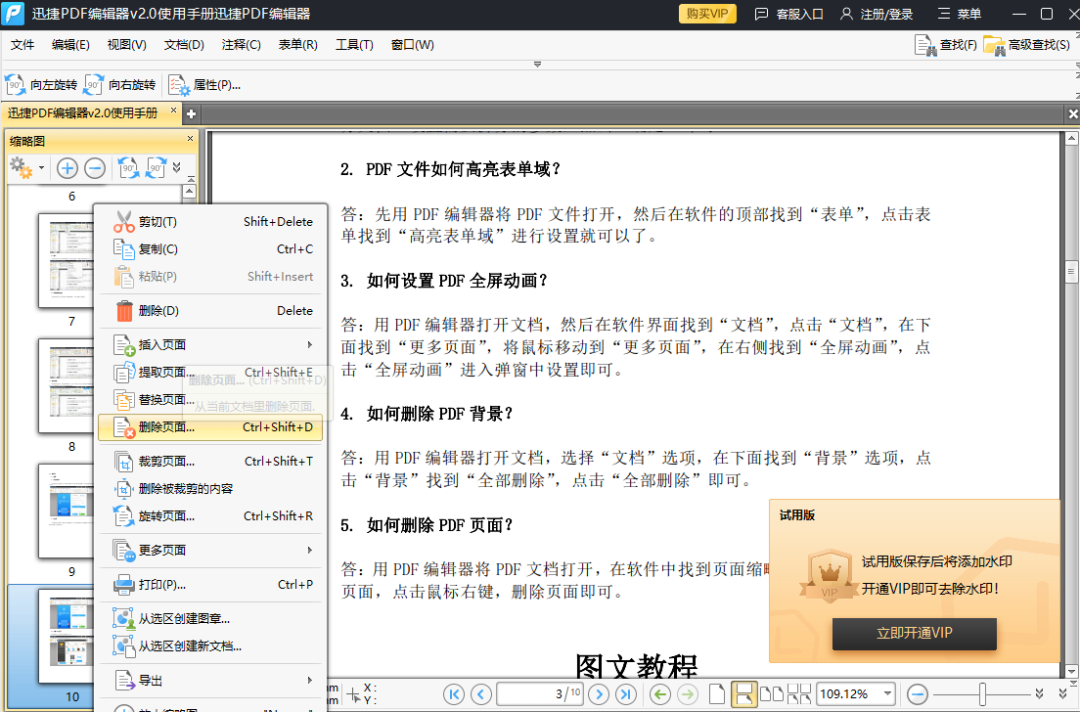Click green forward navigation arrow
This screenshot has width=1080, height=712.
(x=687, y=694)
